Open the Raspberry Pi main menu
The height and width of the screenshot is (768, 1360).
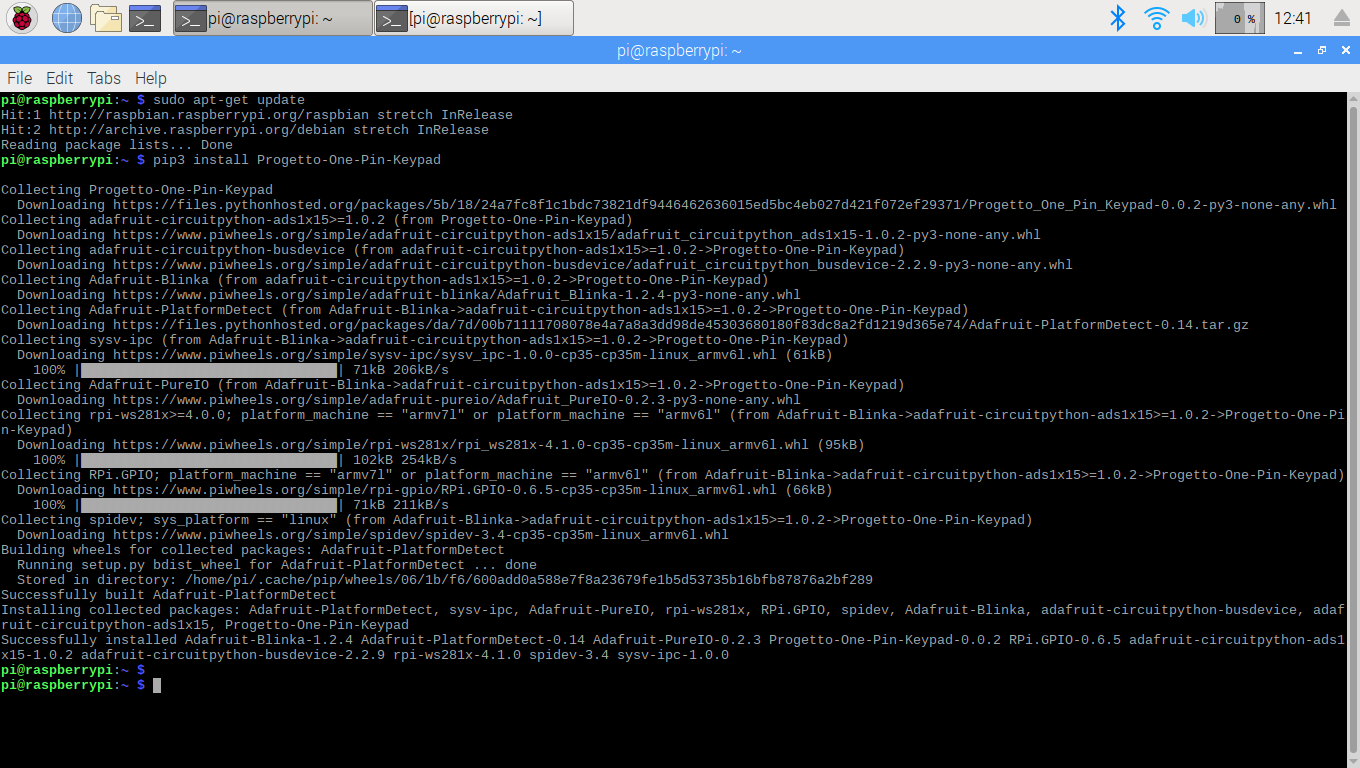point(23,18)
